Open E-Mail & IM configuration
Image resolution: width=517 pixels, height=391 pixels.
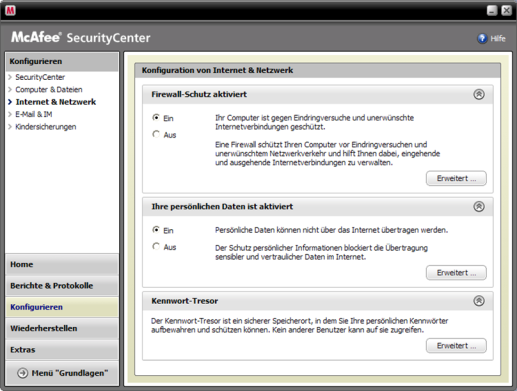coord(34,114)
